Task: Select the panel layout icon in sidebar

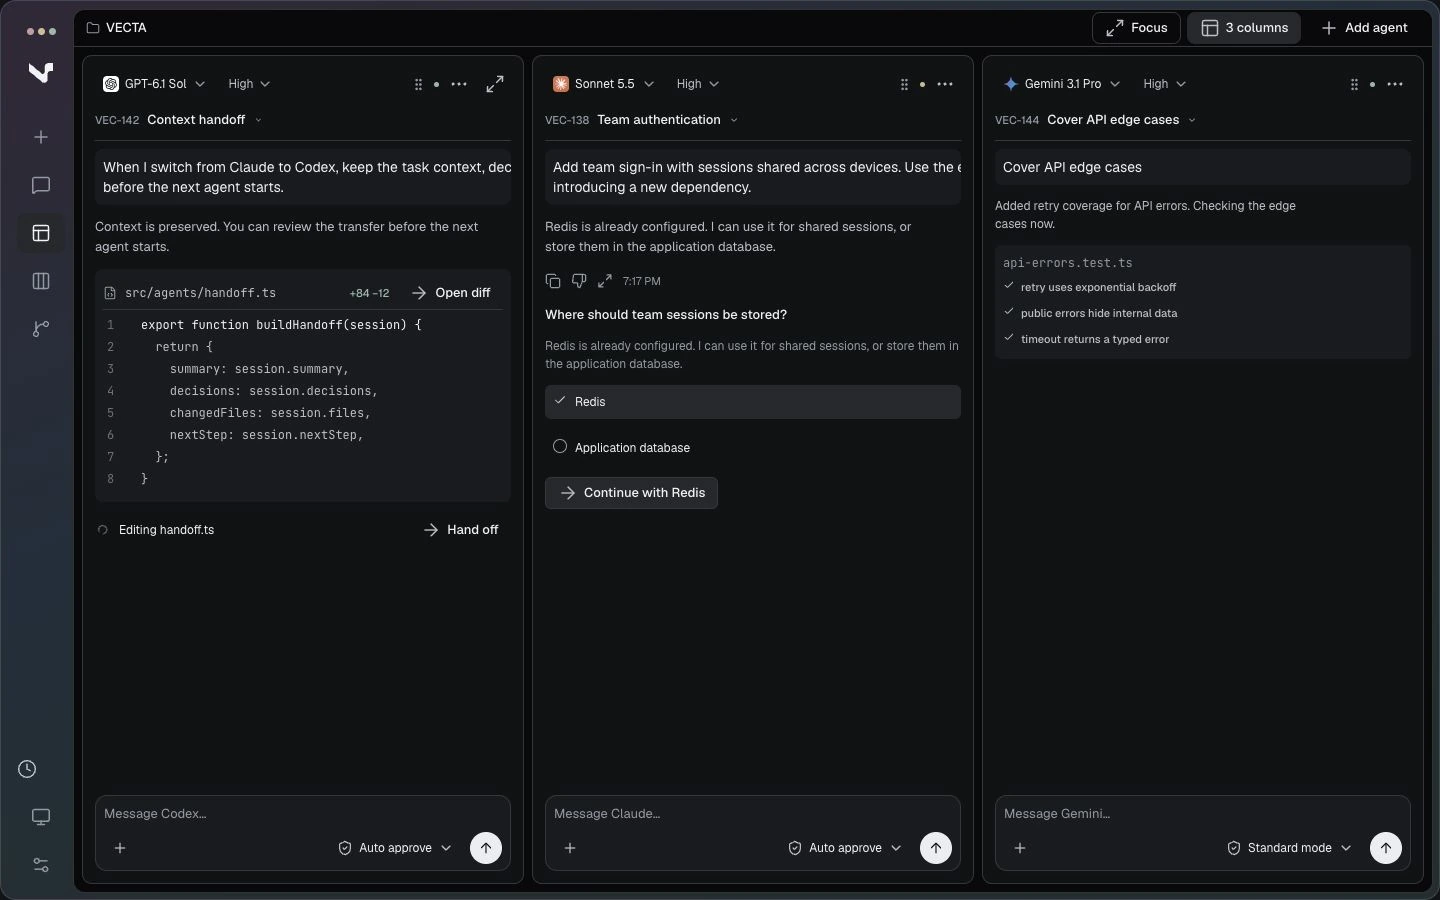Action: (x=41, y=233)
